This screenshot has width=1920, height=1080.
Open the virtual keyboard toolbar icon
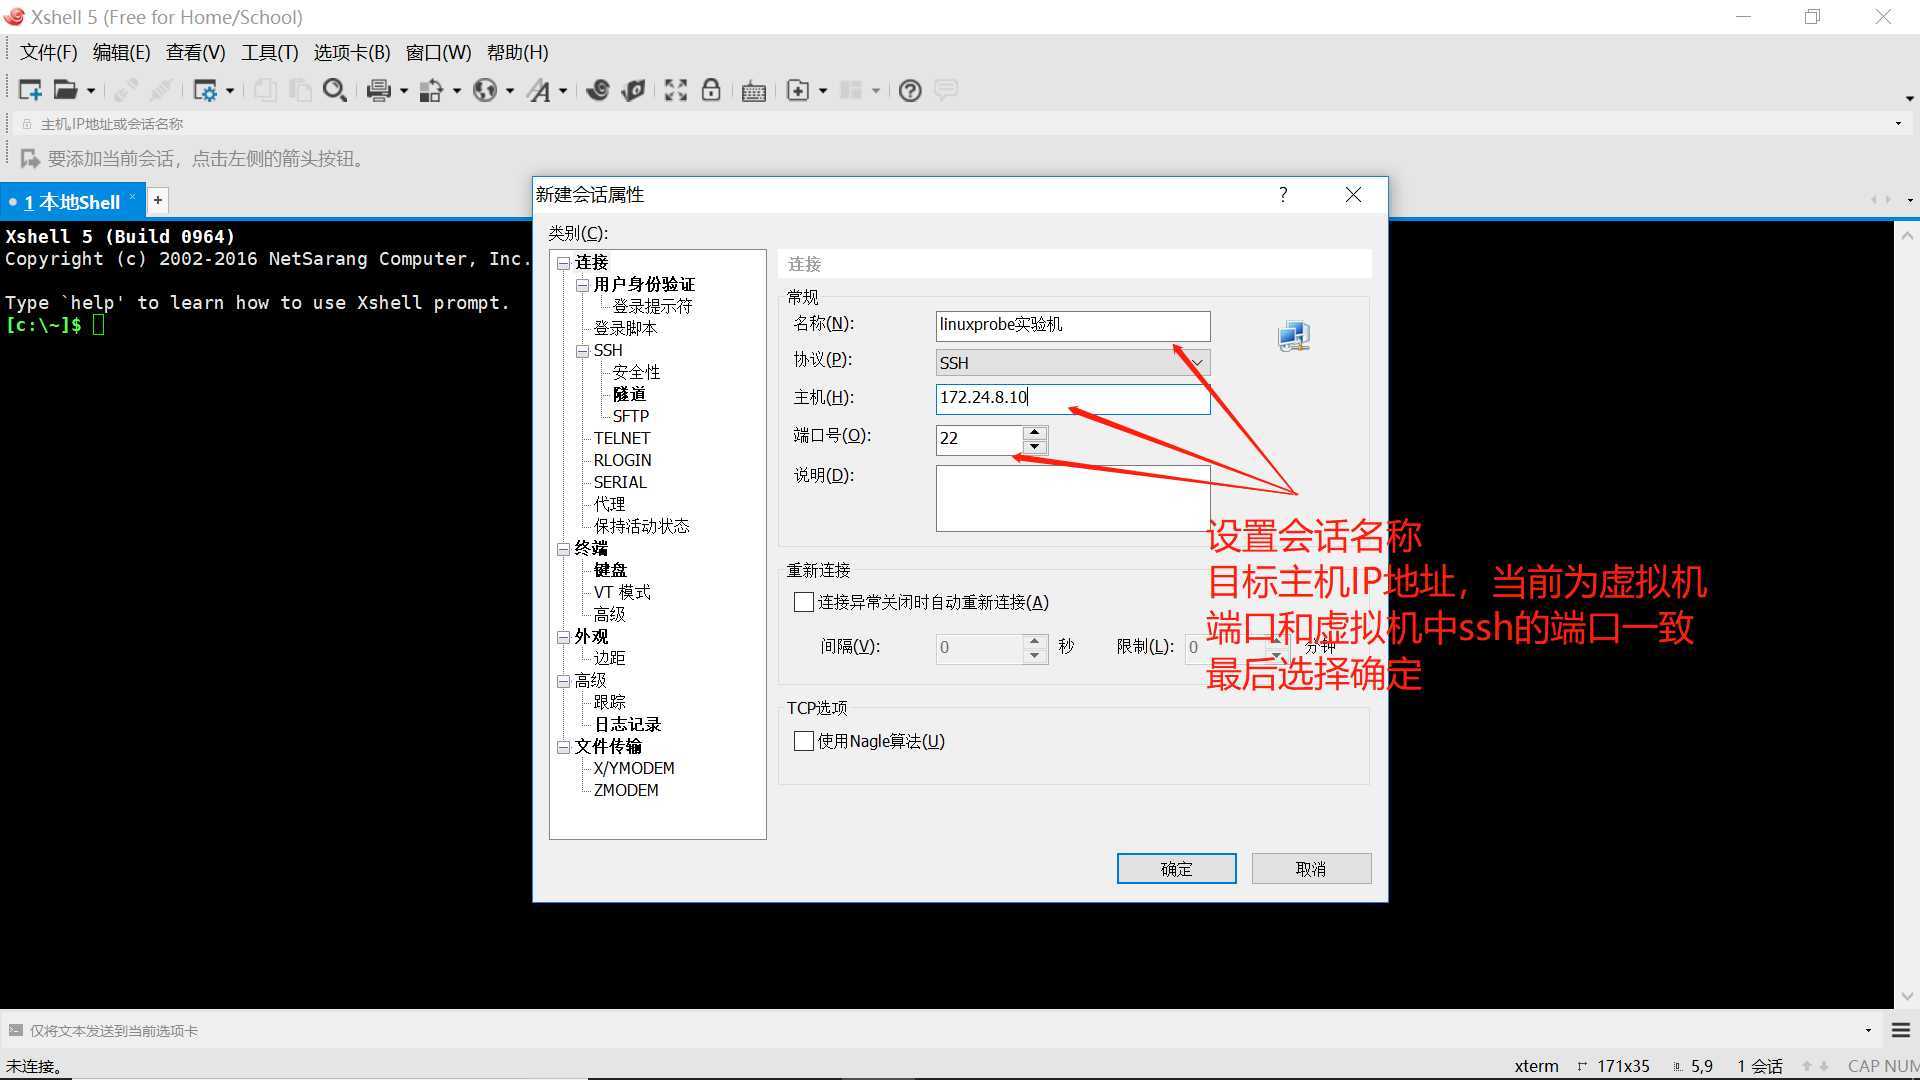pyautogui.click(x=754, y=91)
